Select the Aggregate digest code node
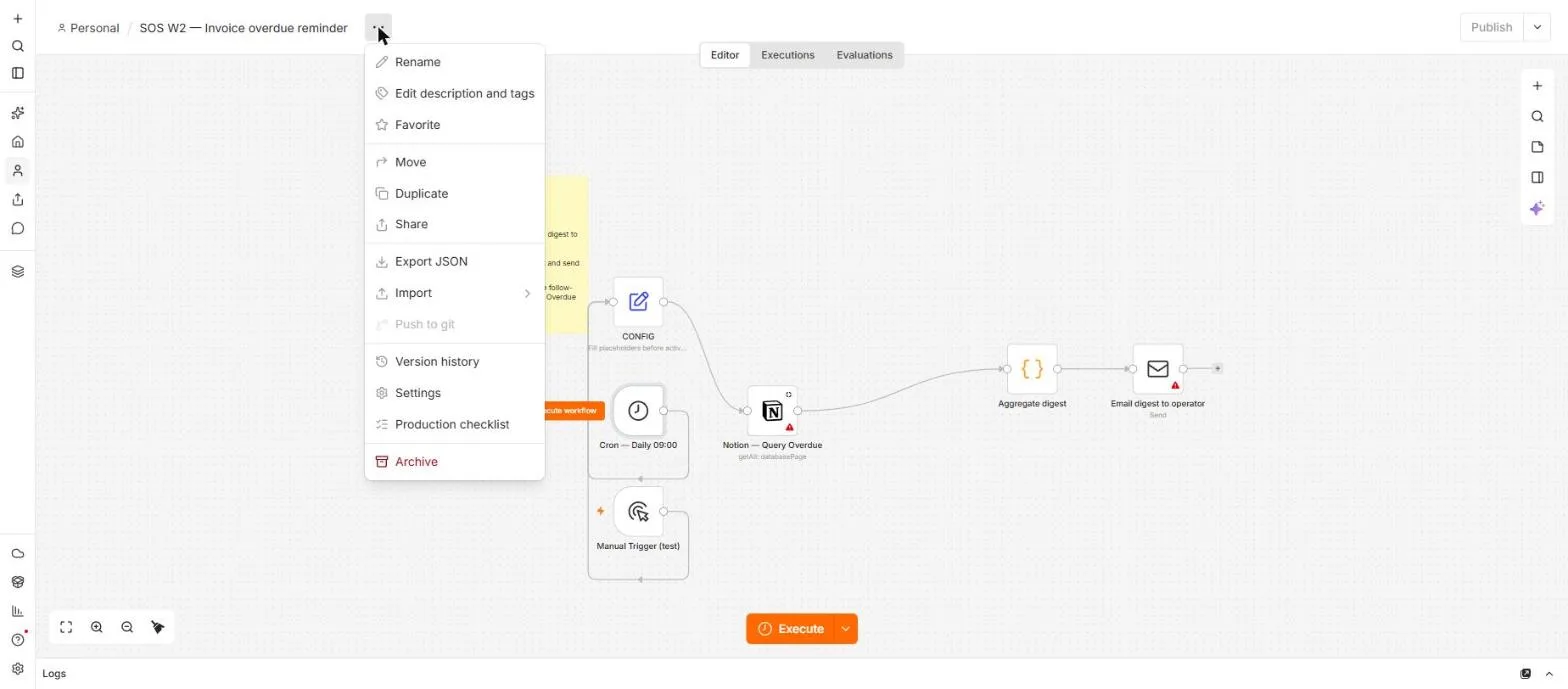The image size is (1568, 689). pos(1032,369)
